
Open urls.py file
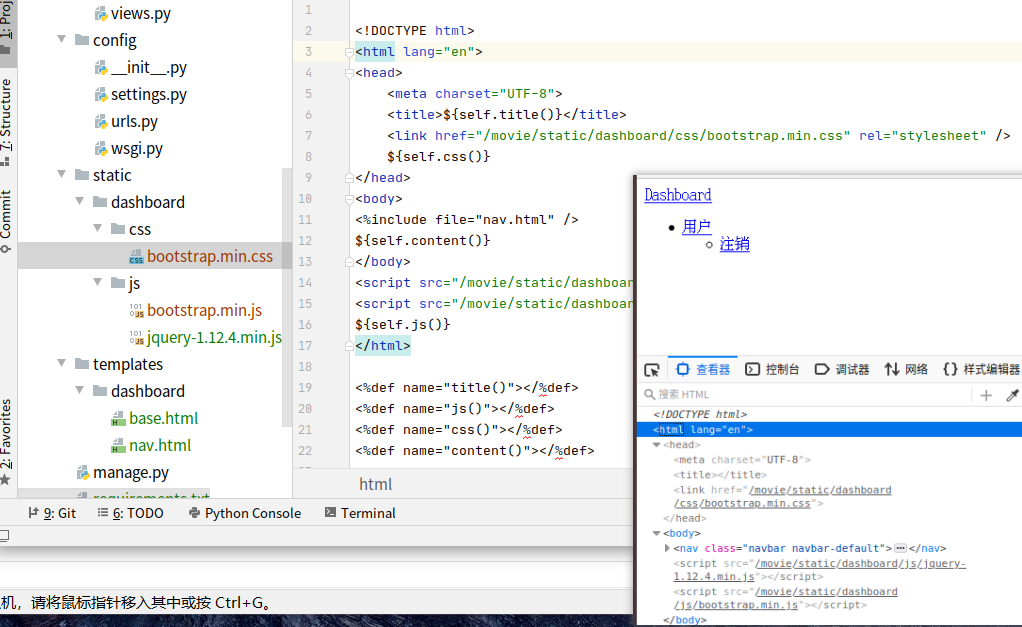pos(134,121)
